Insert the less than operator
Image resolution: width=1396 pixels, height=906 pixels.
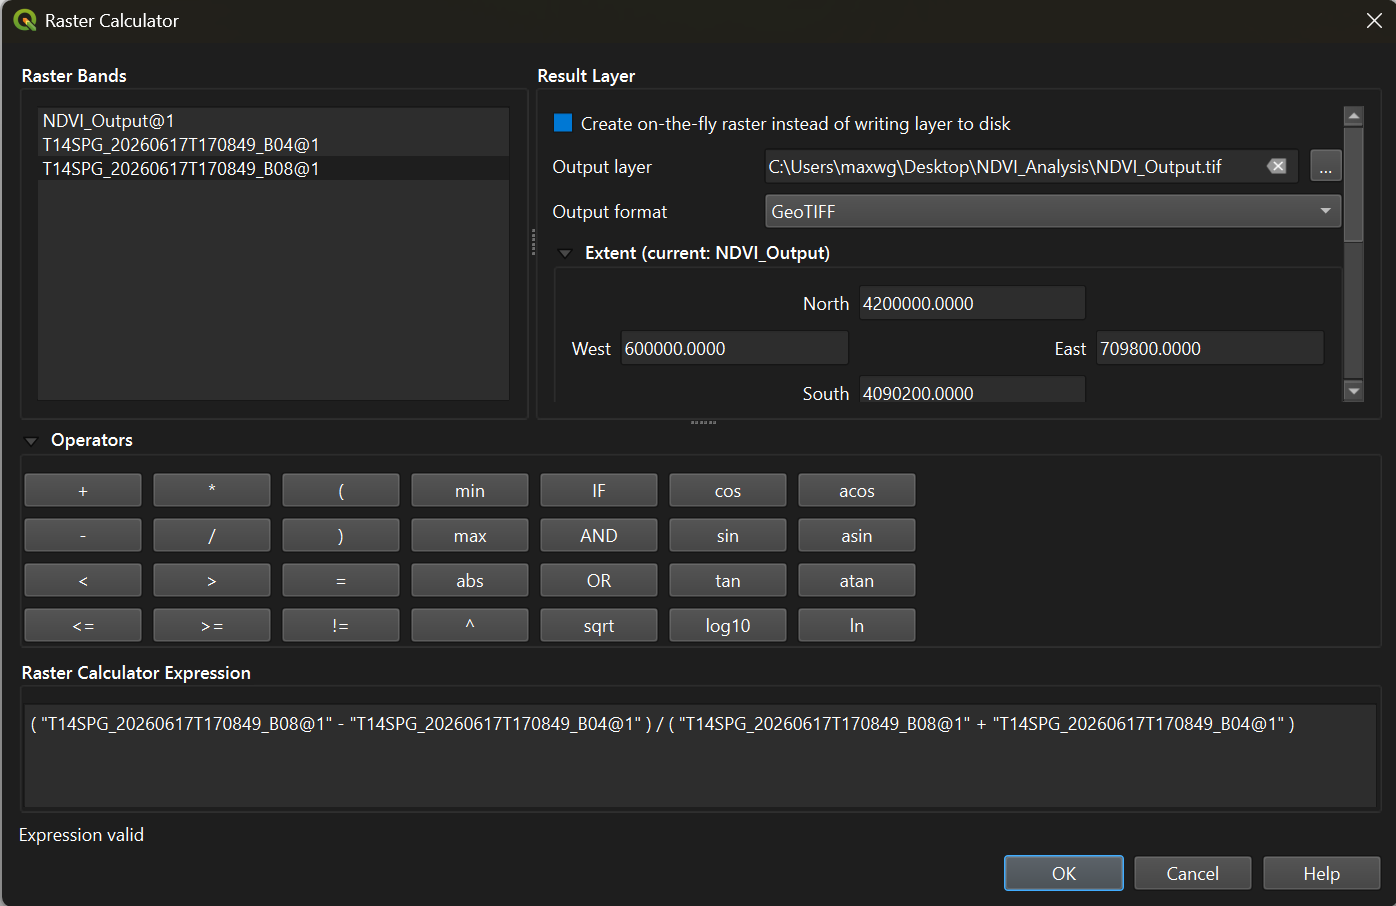tap(83, 580)
